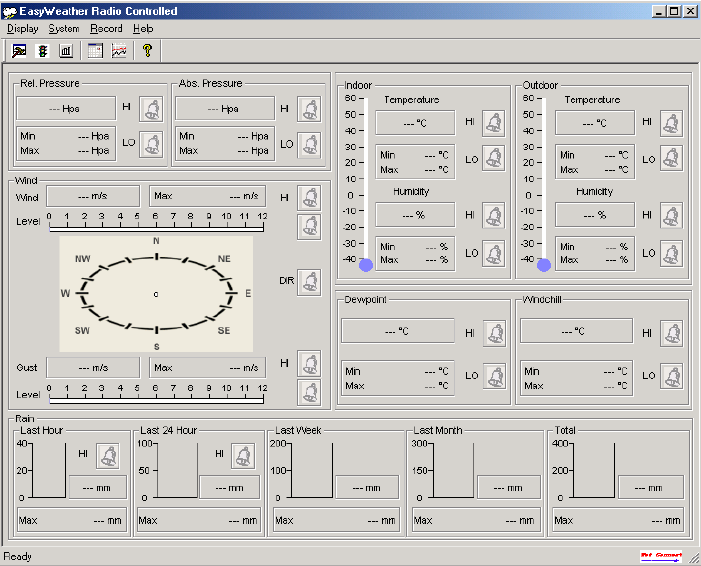Open the Help menu
The image size is (701, 566).
(x=143, y=29)
